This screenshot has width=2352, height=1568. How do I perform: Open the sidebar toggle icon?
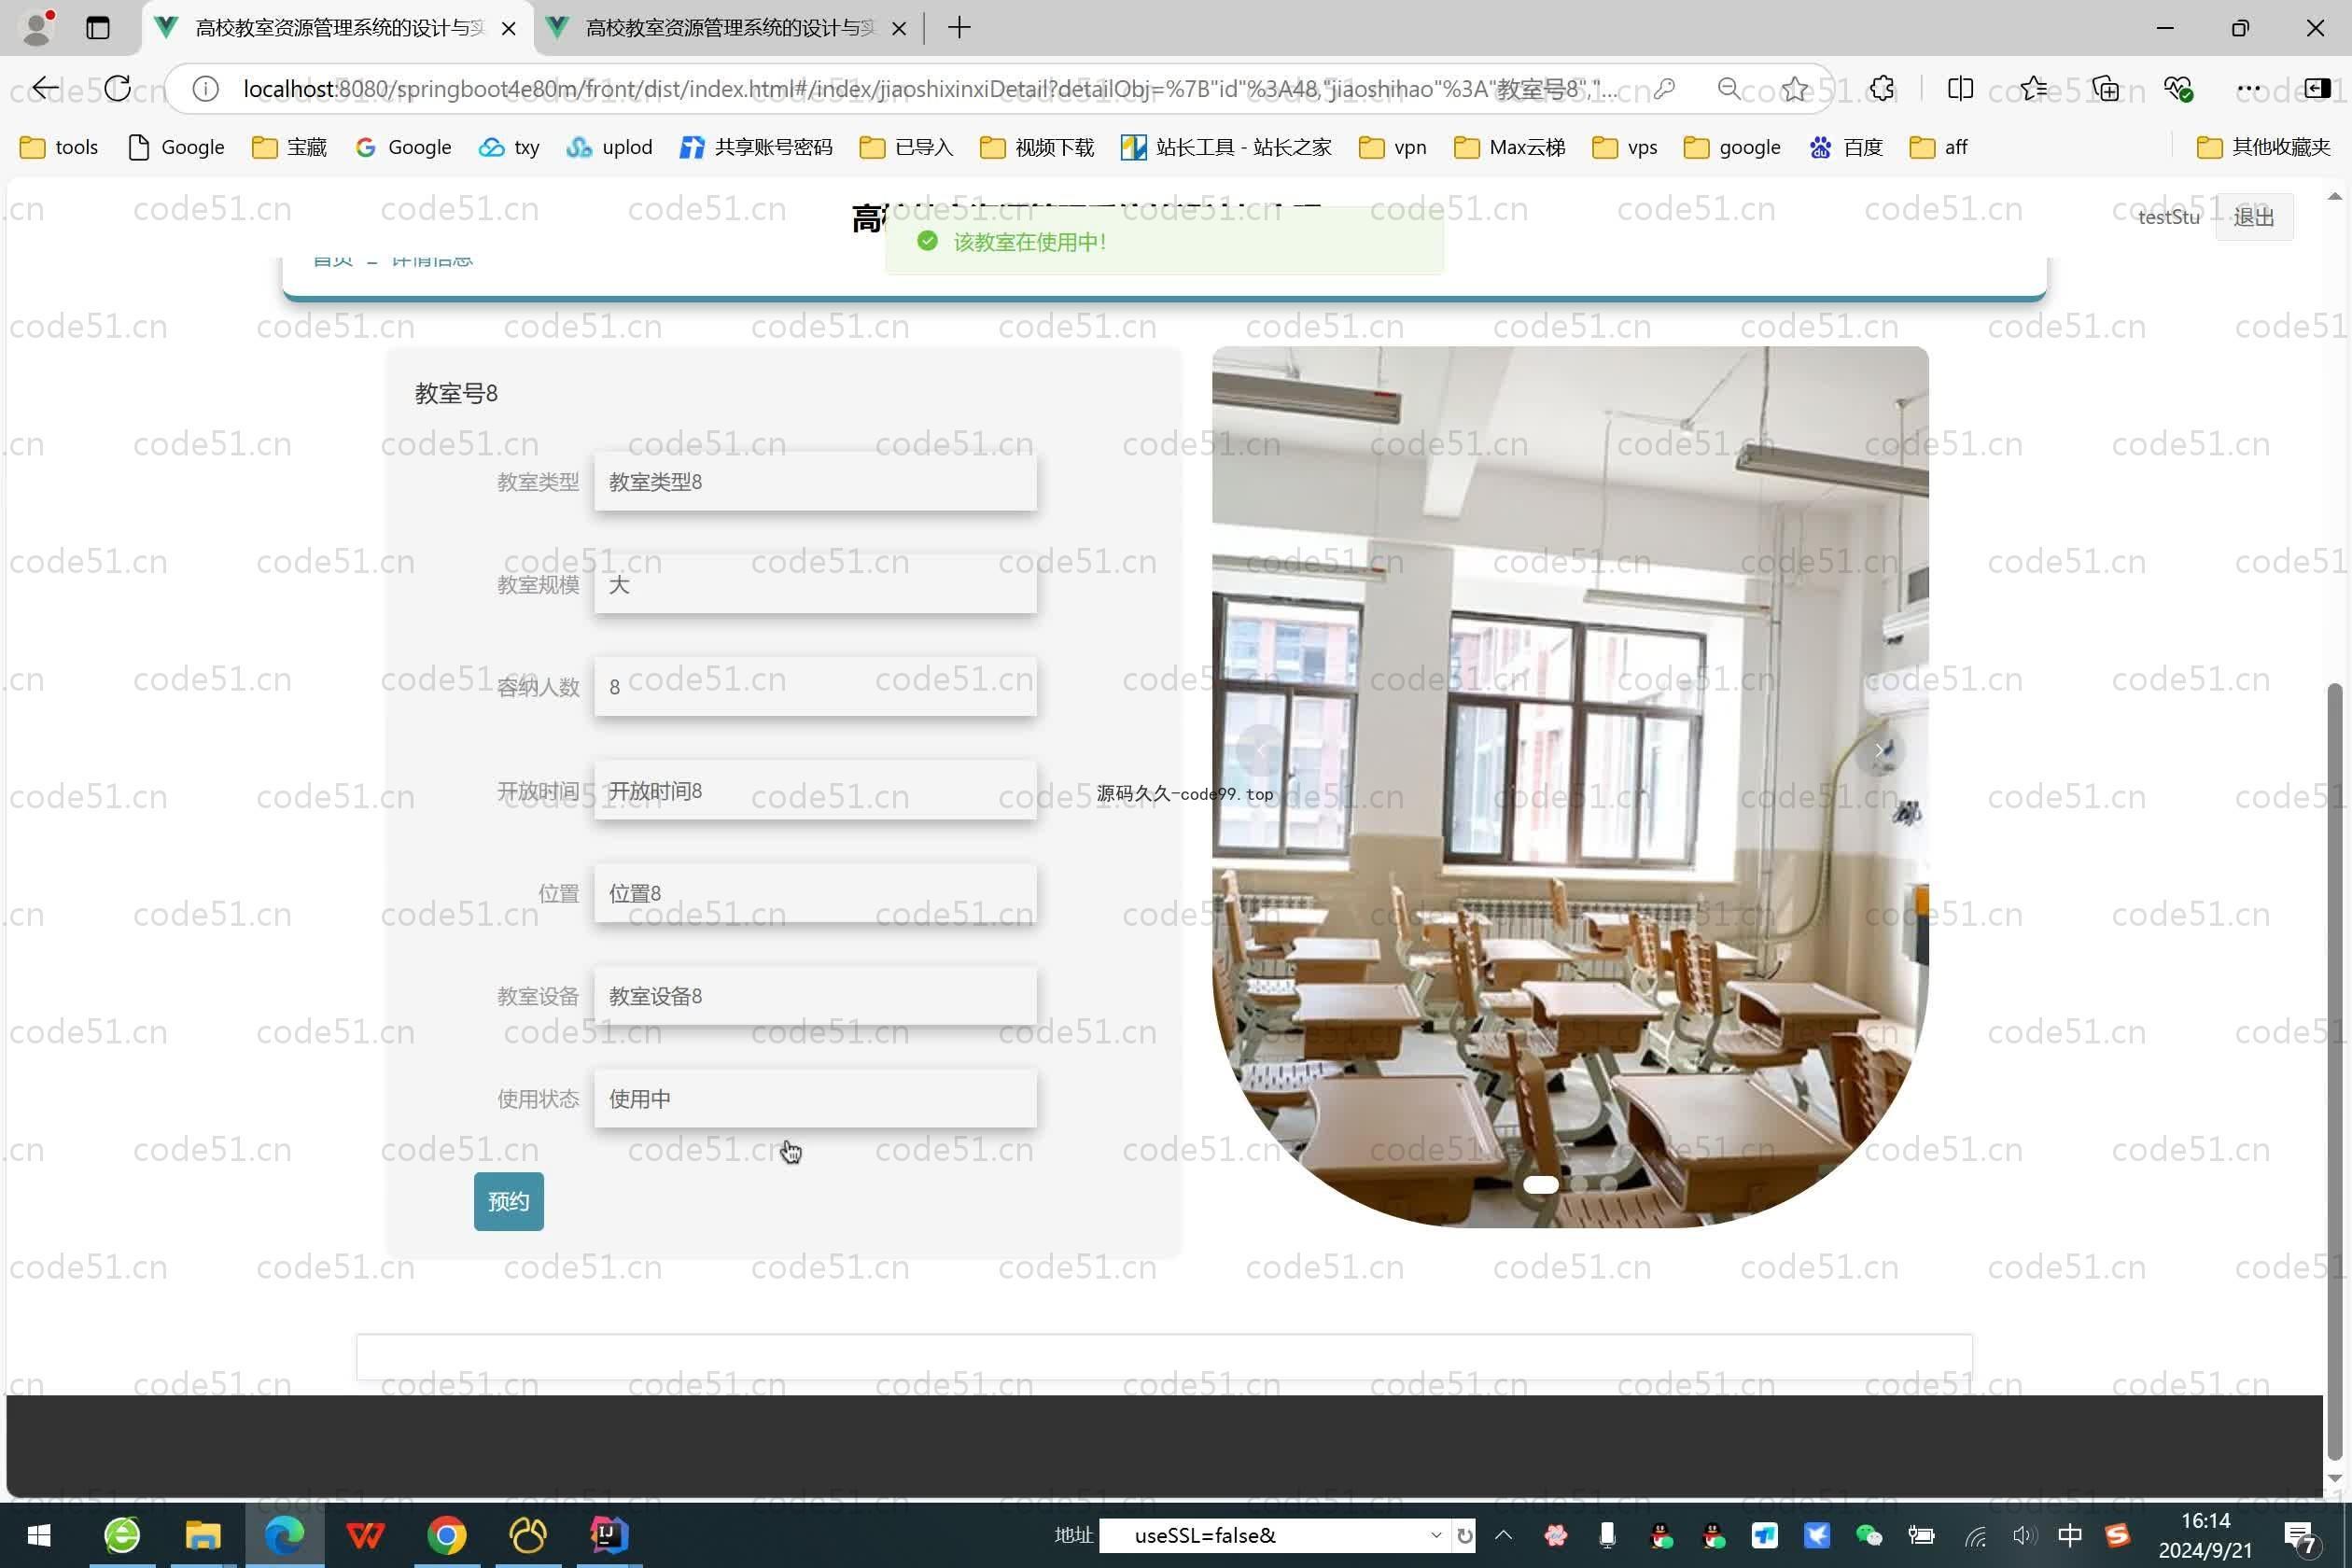[x=2317, y=89]
